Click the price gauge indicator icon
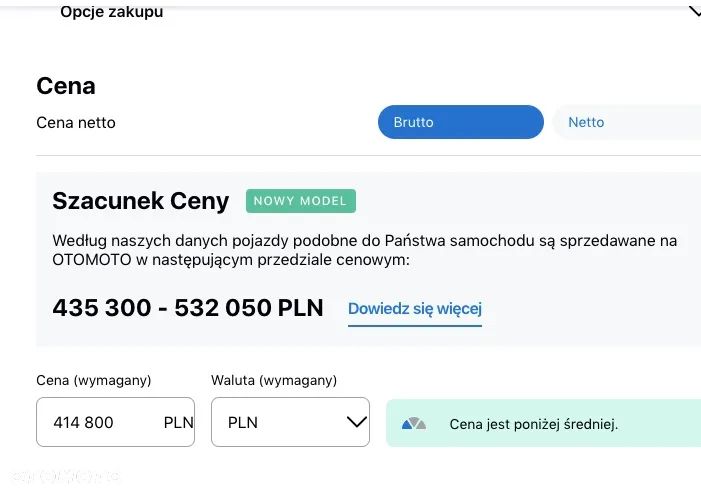 [x=414, y=424]
